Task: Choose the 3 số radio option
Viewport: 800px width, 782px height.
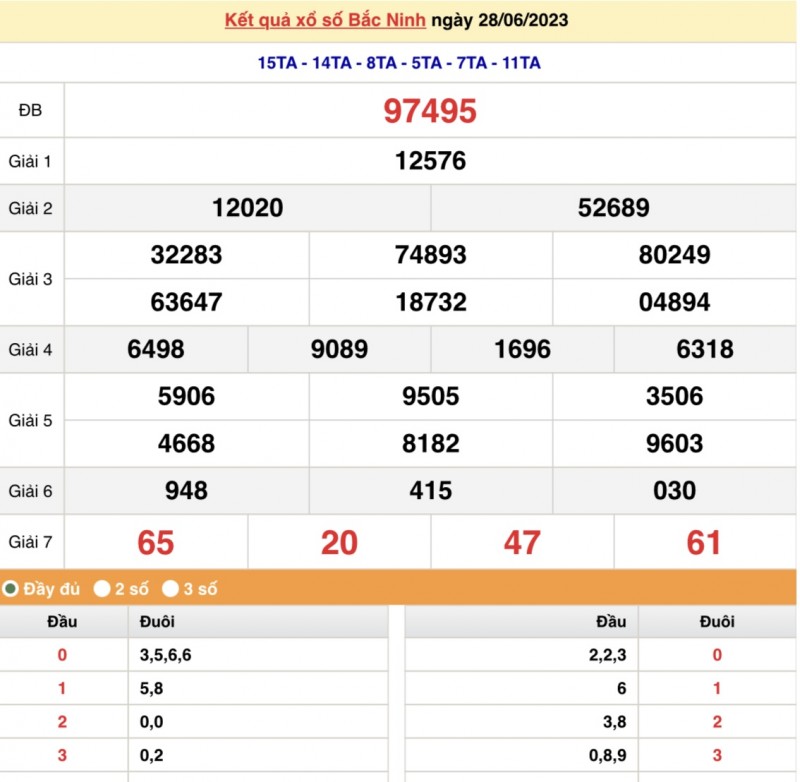Action: [171, 589]
